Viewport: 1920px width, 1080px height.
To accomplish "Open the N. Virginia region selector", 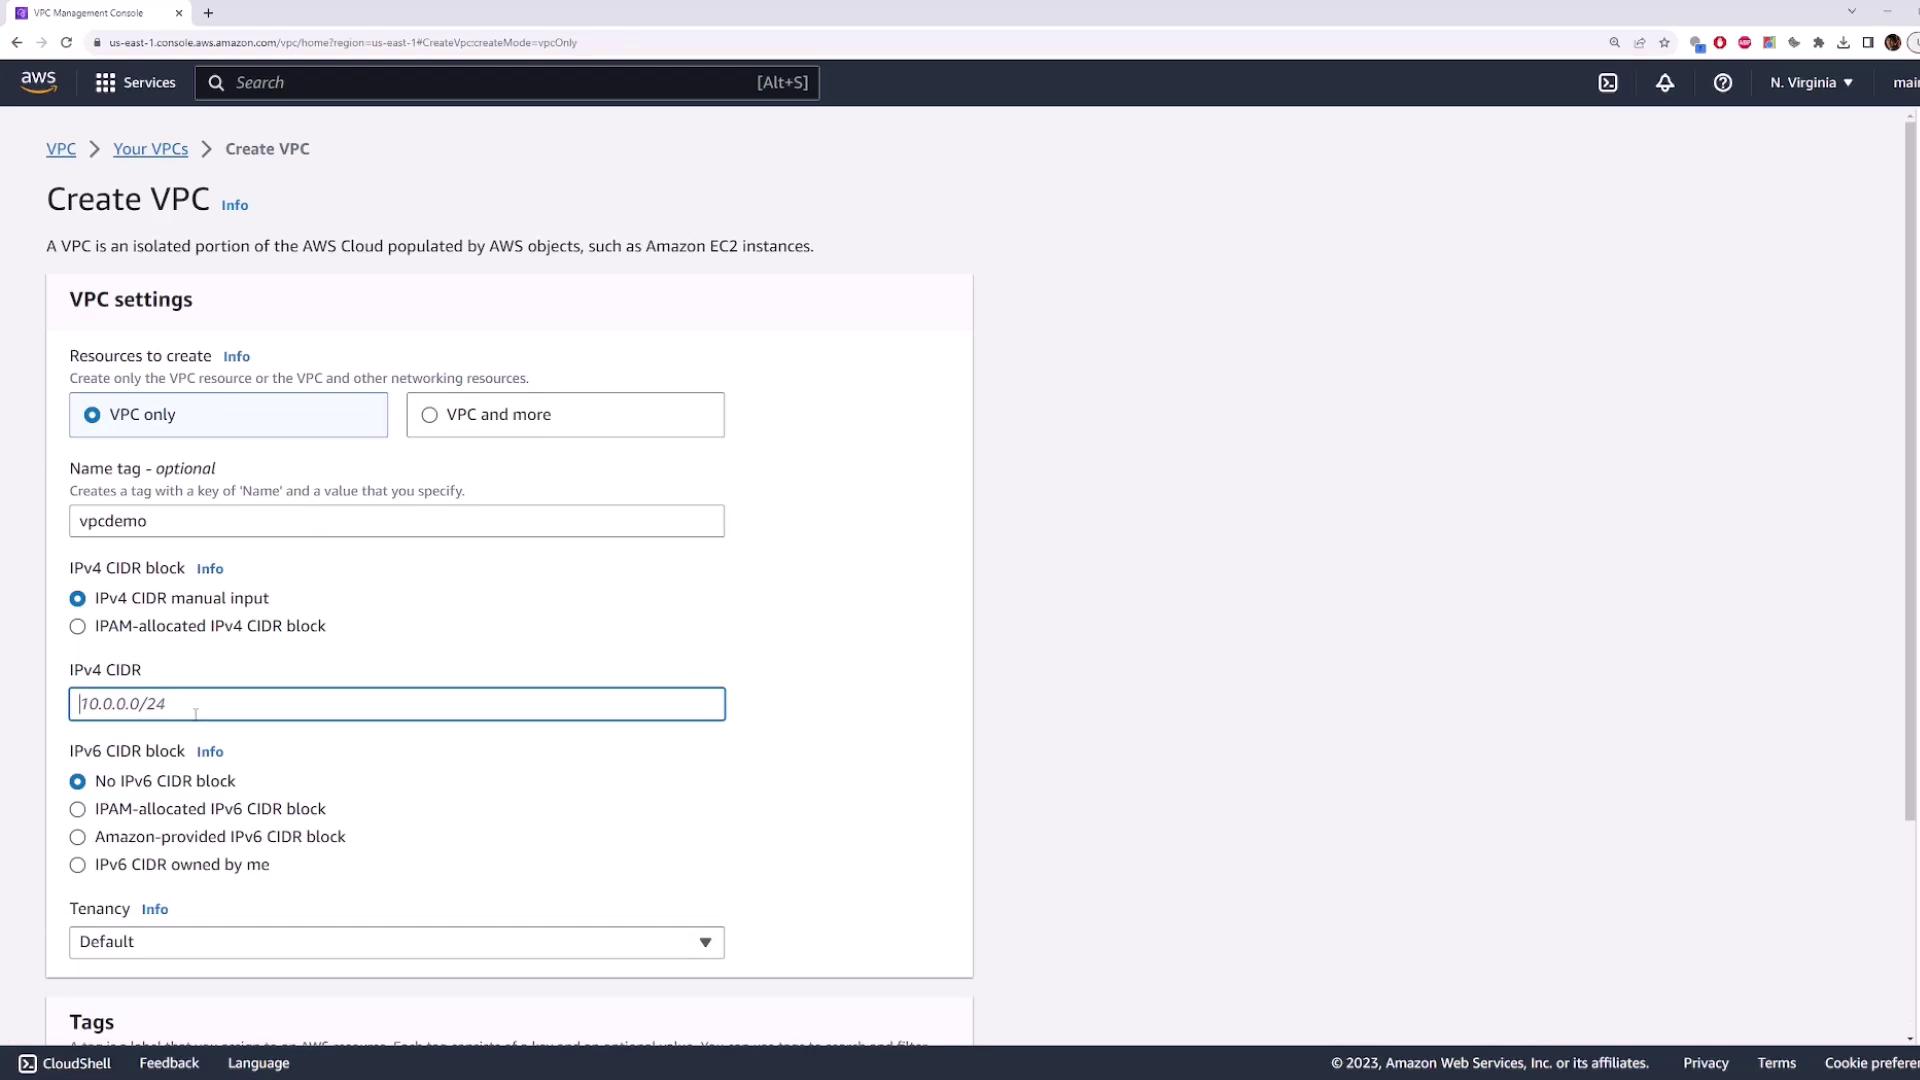I will [x=1810, y=83].
